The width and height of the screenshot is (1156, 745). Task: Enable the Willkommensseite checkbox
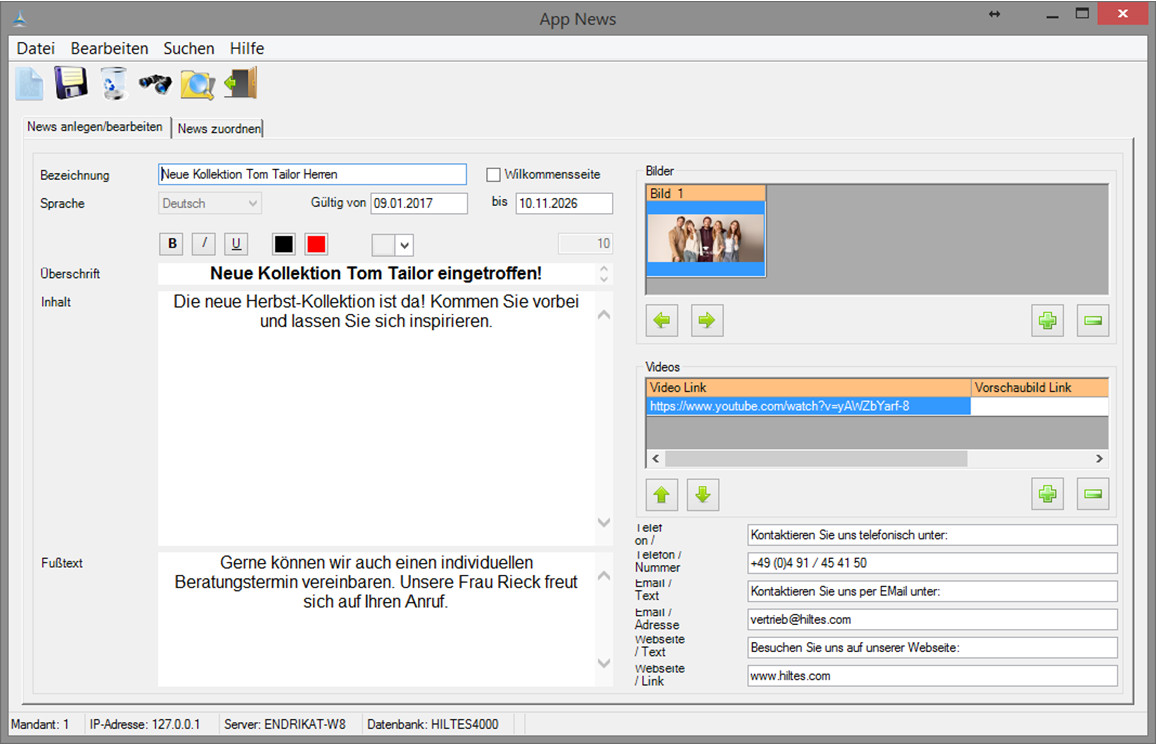tap(493, 175)
